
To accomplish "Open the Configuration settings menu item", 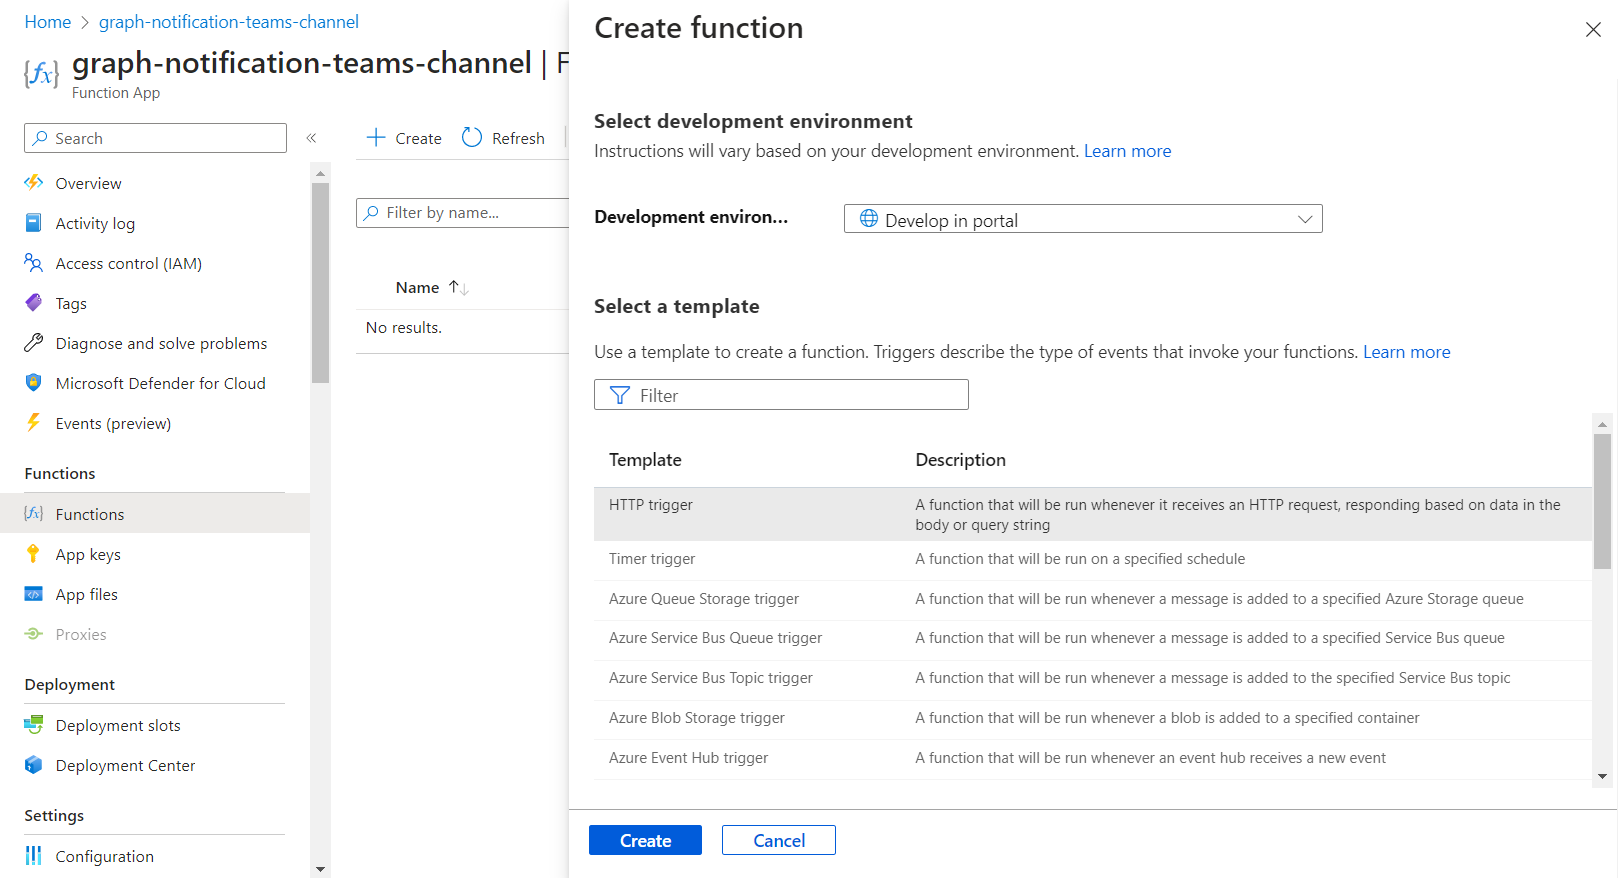I will coord(104,856).
